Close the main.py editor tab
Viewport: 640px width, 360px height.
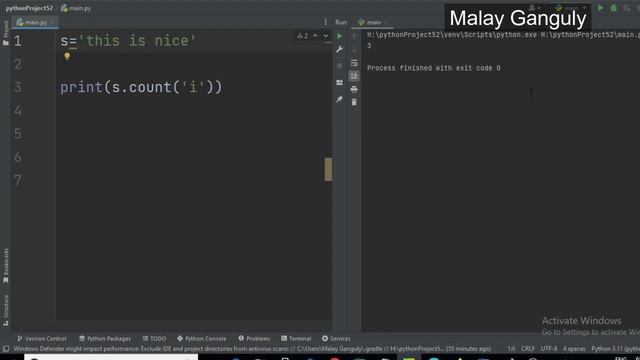point(53,22)
